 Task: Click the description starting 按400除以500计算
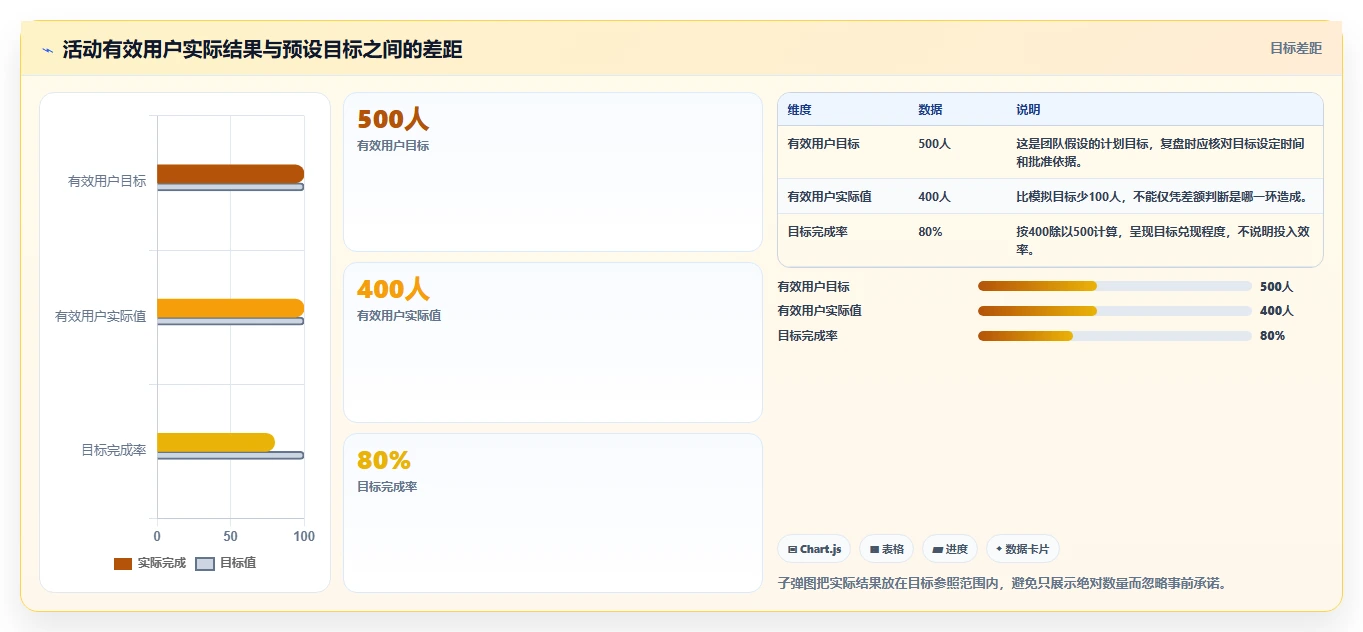(x=1163, y=241)
